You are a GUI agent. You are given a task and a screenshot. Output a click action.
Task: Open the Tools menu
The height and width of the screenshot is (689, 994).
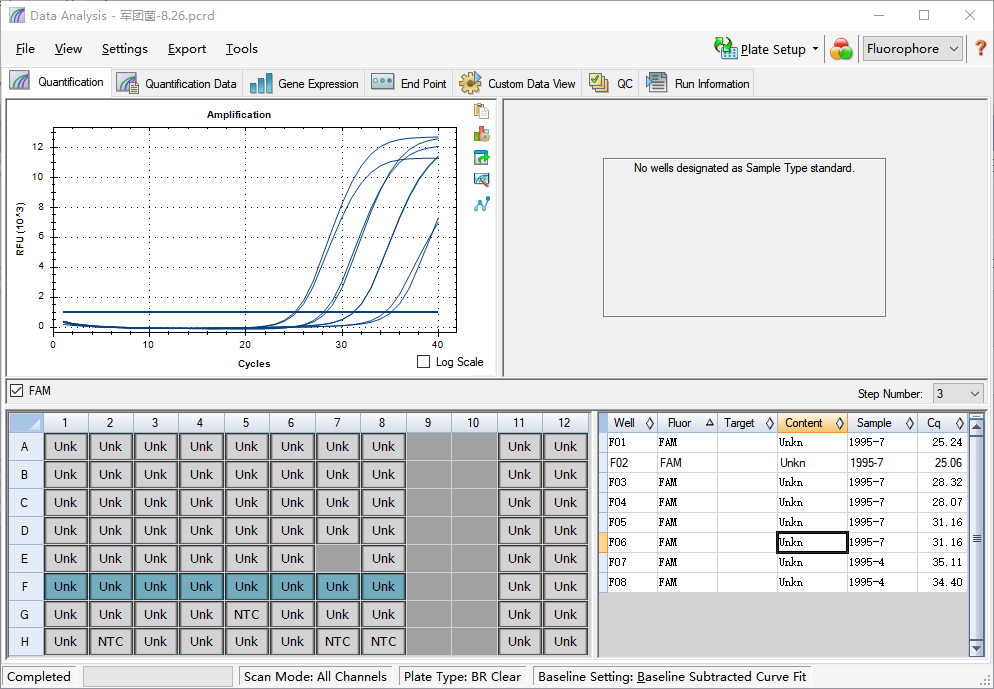242,49
